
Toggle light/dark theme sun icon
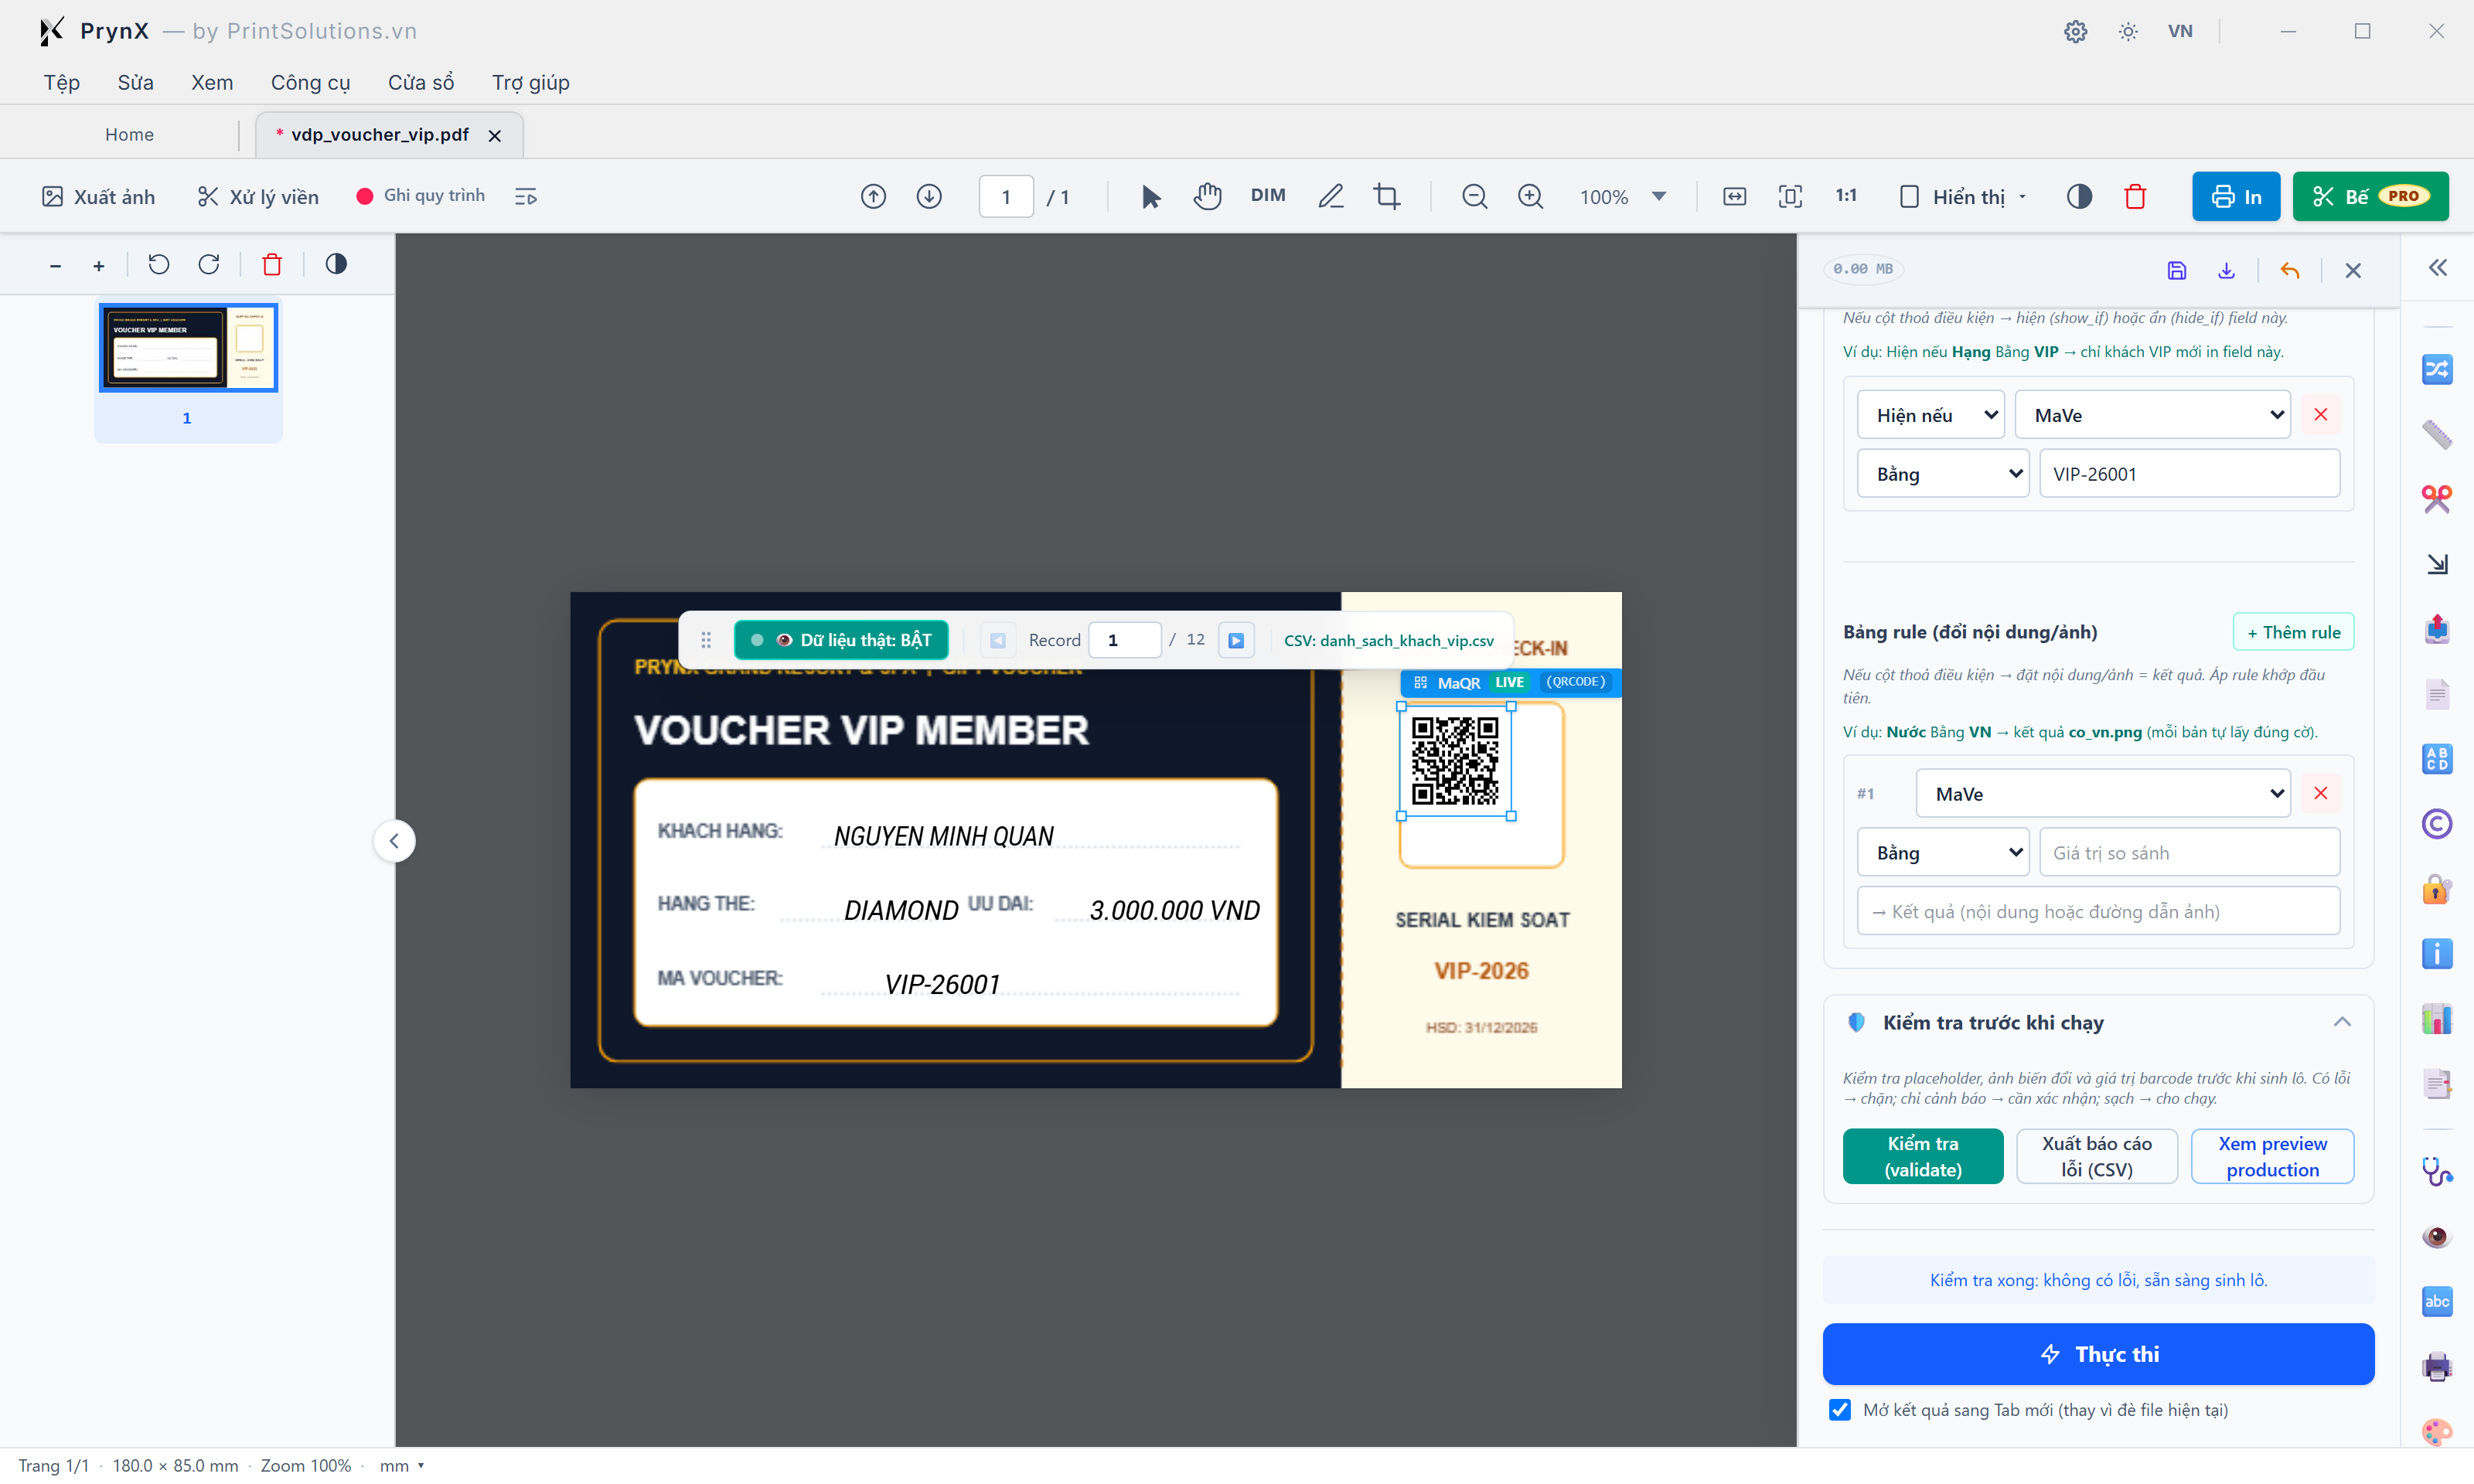(x=2128, y=31)
